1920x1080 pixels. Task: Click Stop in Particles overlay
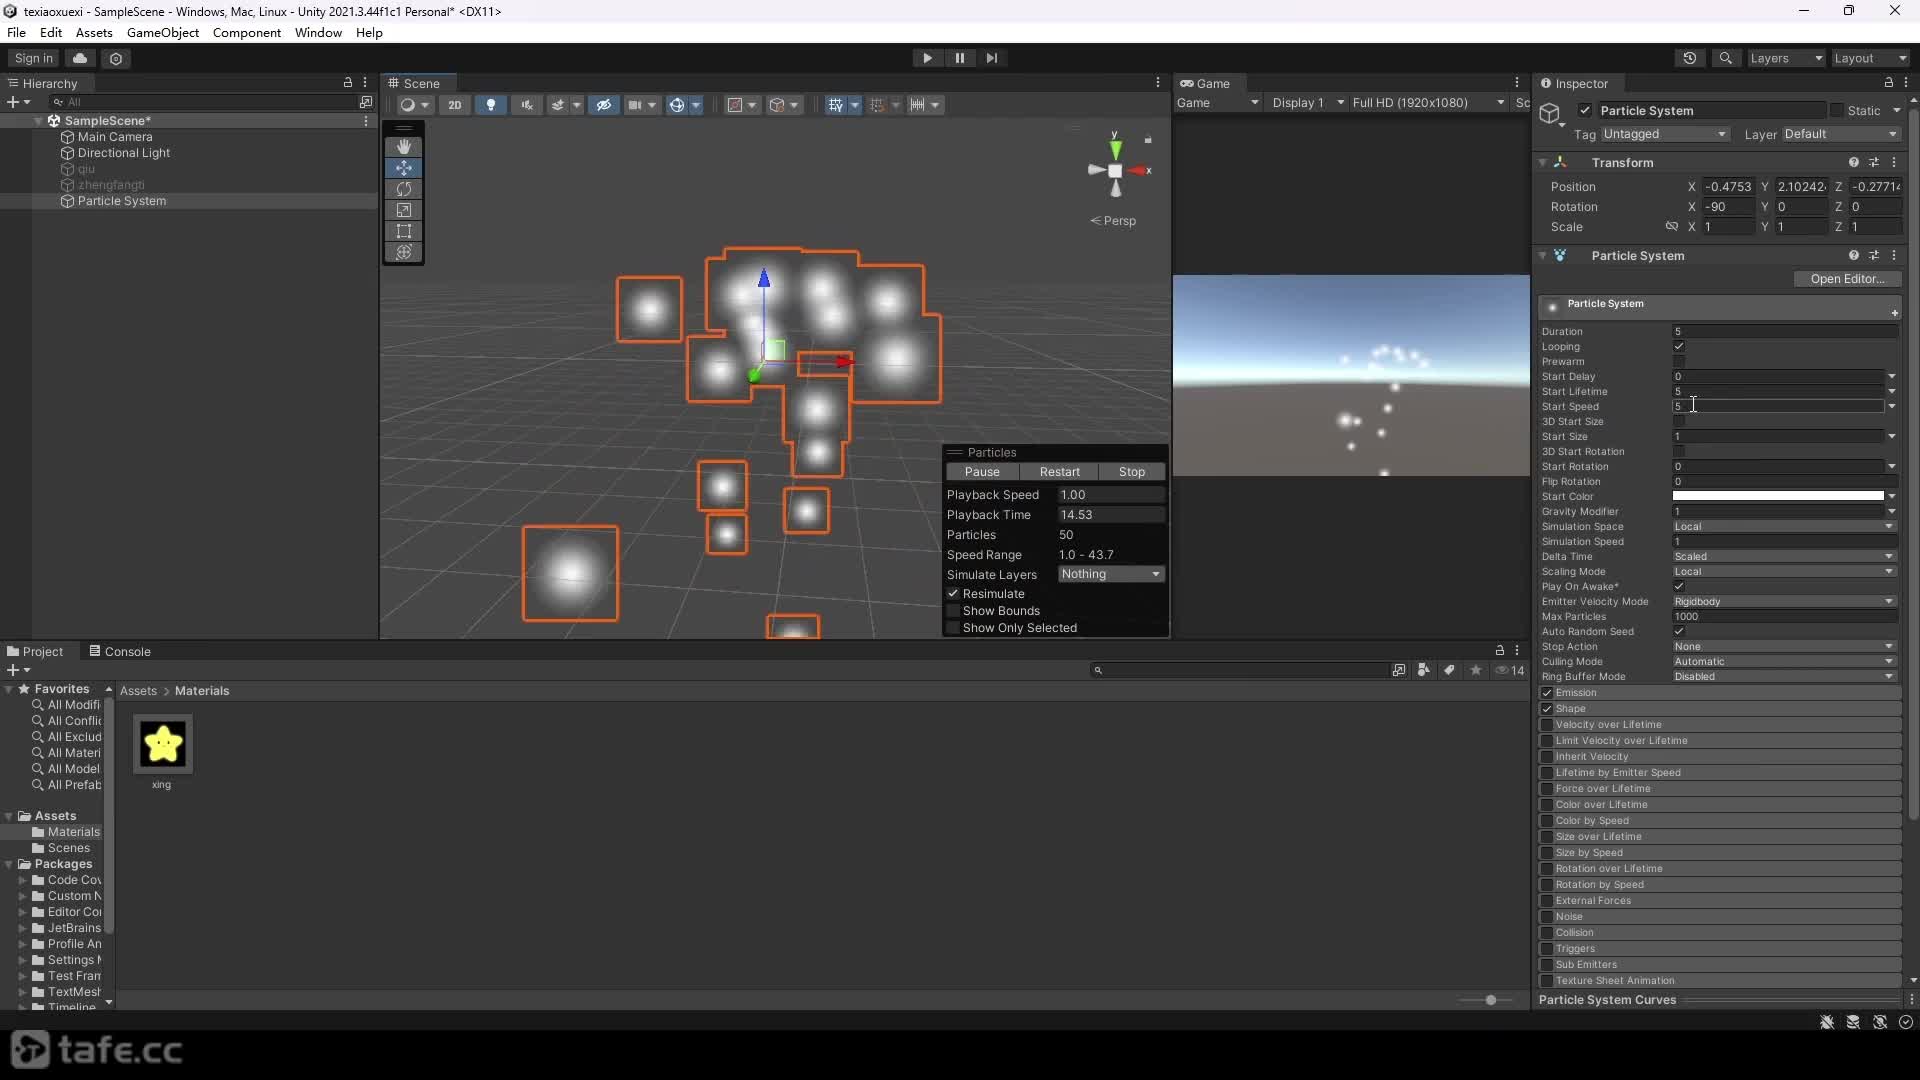point(1131,472)
